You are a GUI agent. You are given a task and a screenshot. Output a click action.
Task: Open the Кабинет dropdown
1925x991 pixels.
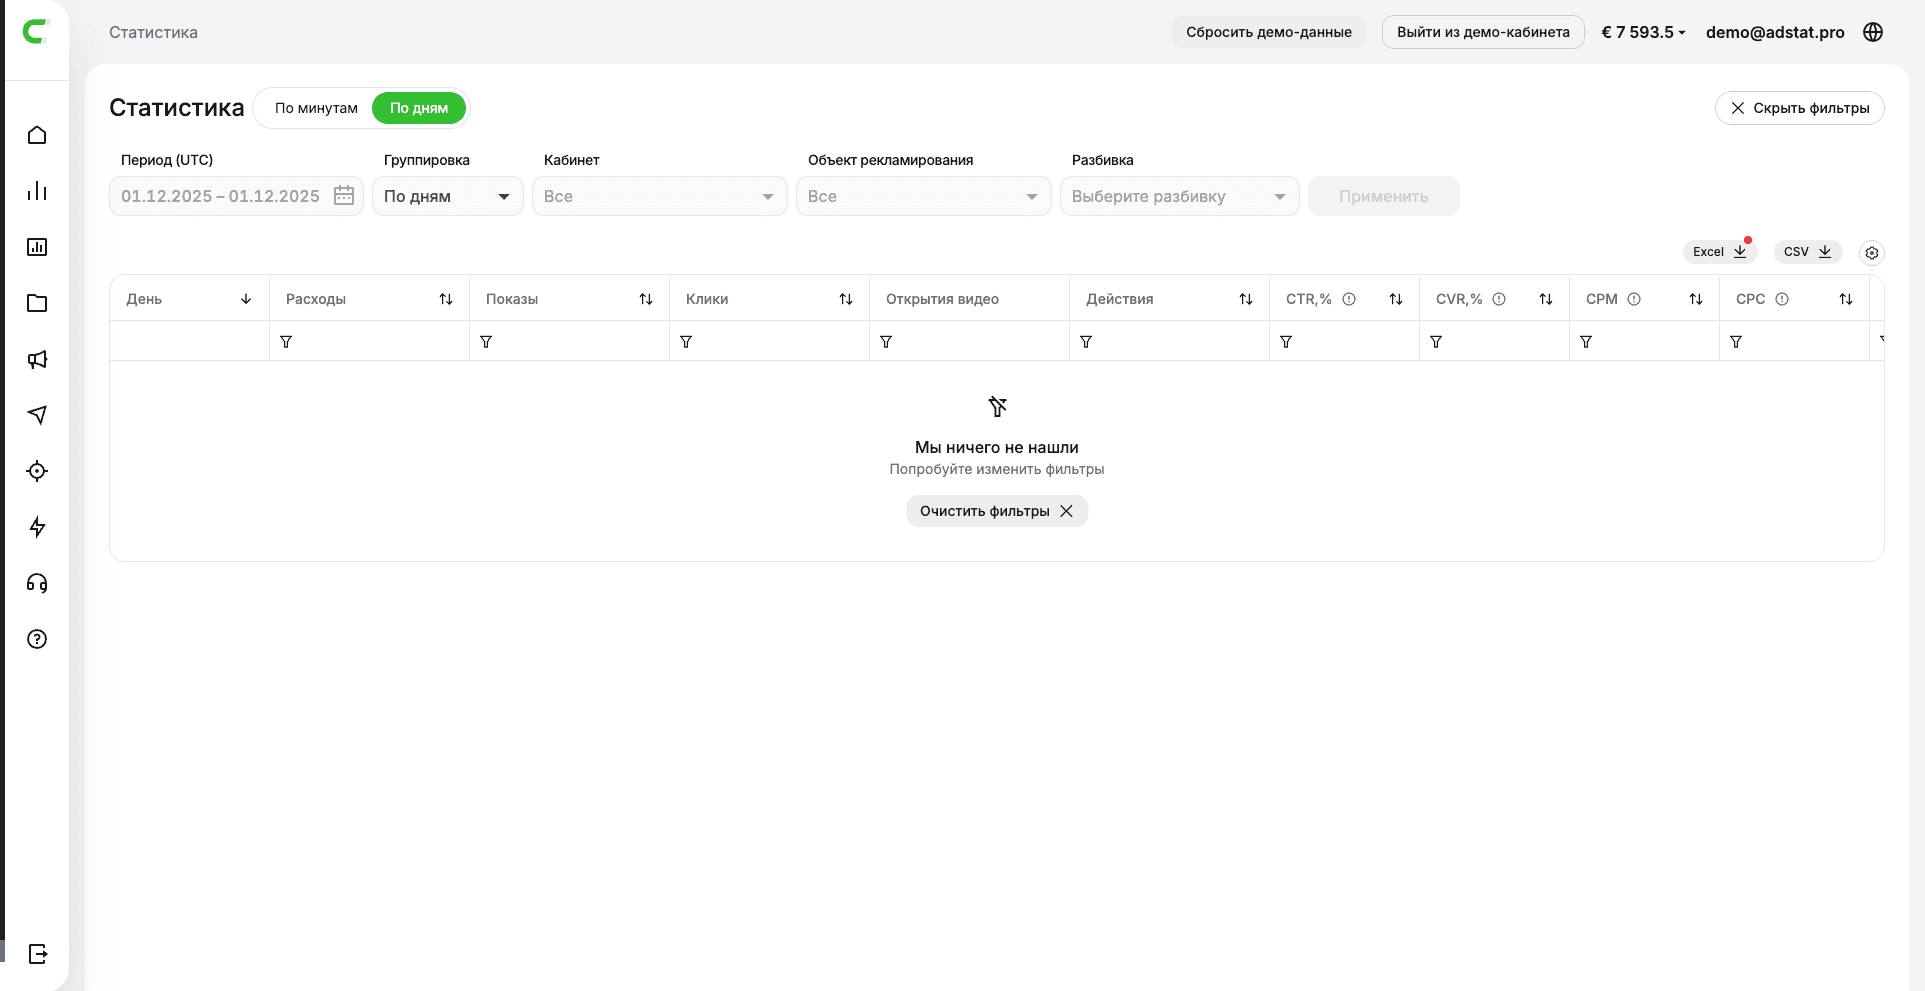(x=659, y=197)
